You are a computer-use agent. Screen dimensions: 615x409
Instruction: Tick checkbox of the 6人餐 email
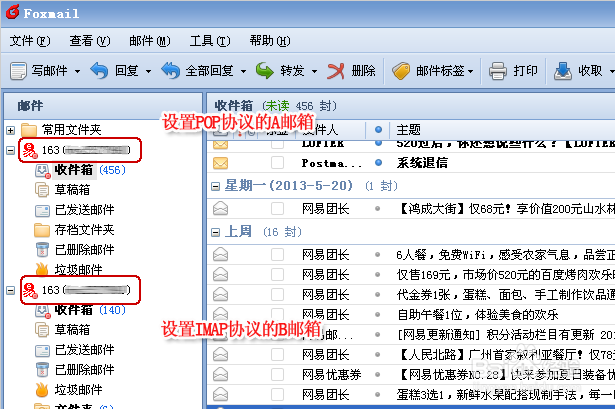pyautogui.click(x=277, y=254)
